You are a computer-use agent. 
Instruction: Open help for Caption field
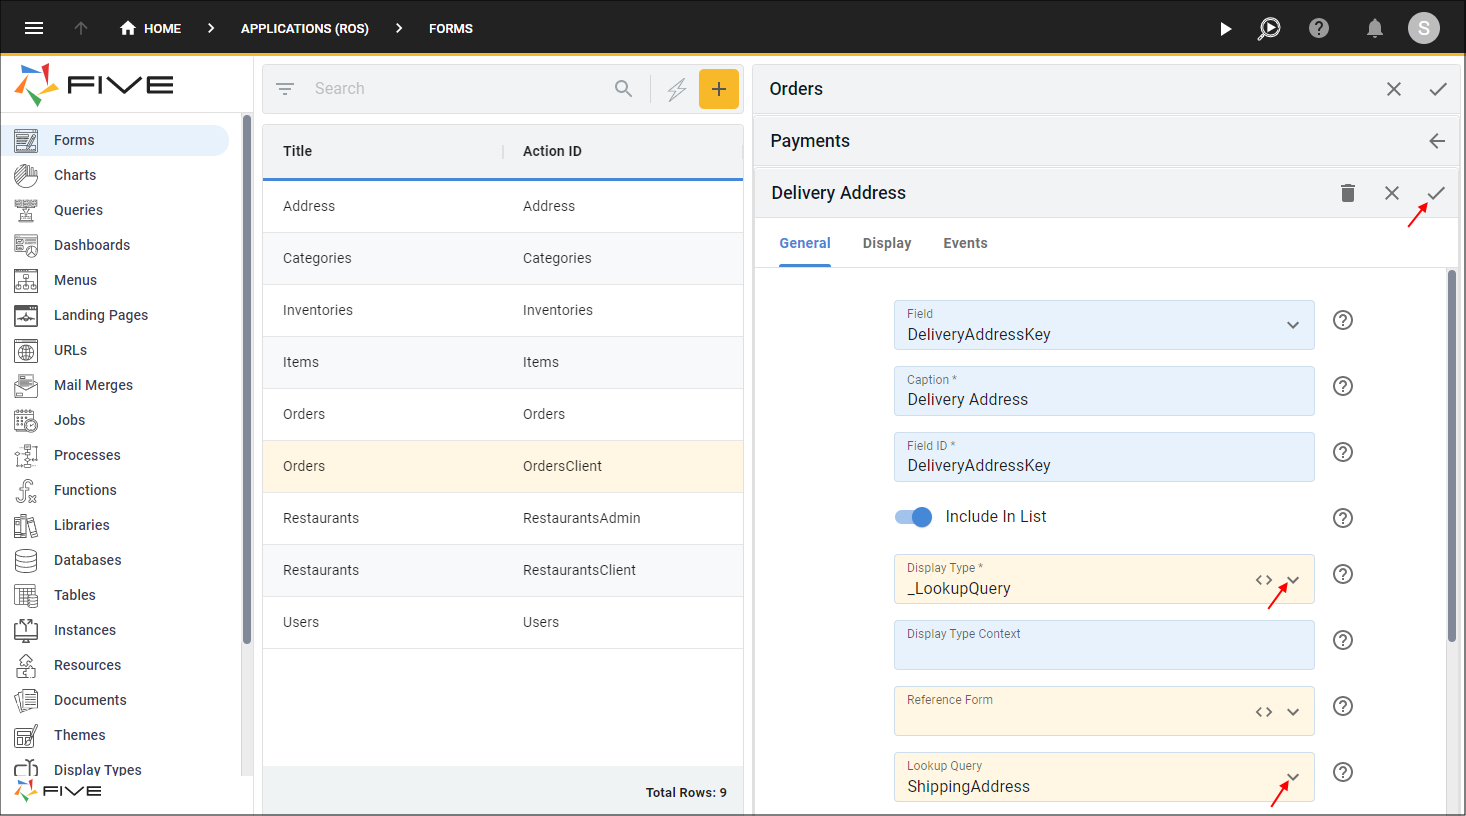1343,386
